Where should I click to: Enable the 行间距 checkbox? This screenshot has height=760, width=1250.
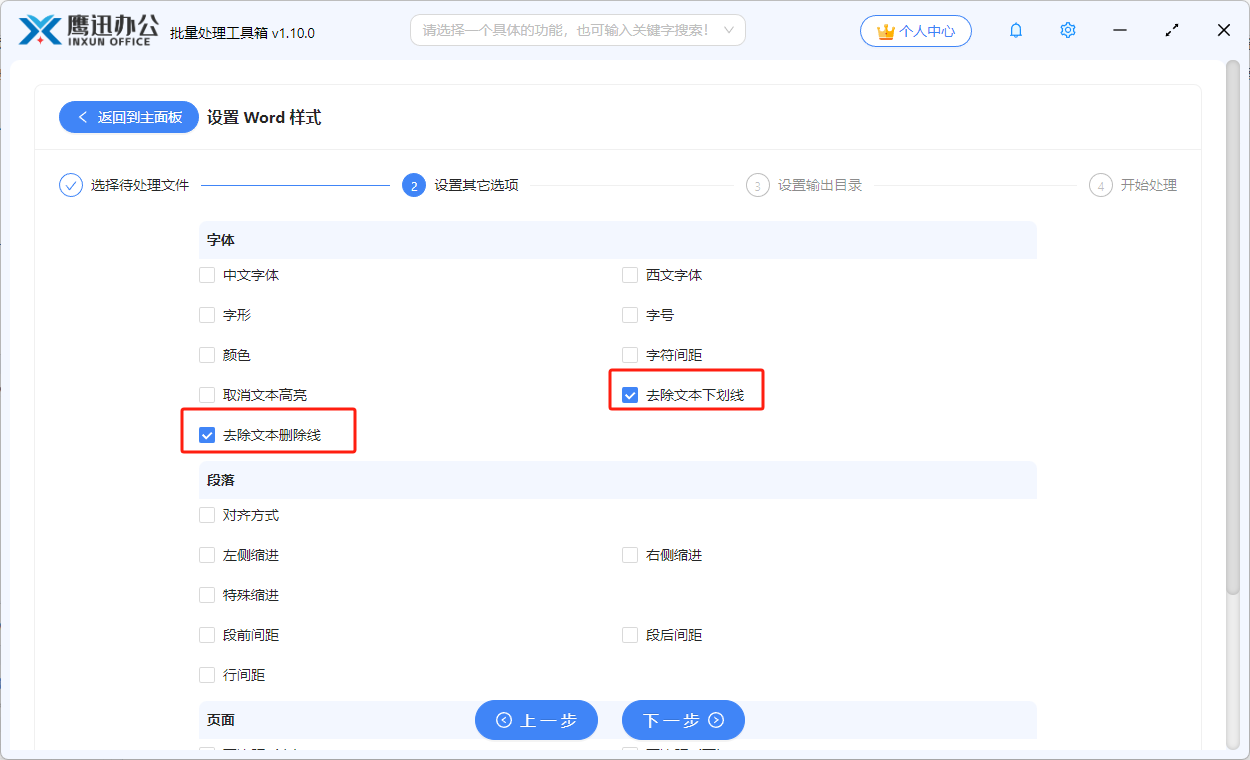207,675
